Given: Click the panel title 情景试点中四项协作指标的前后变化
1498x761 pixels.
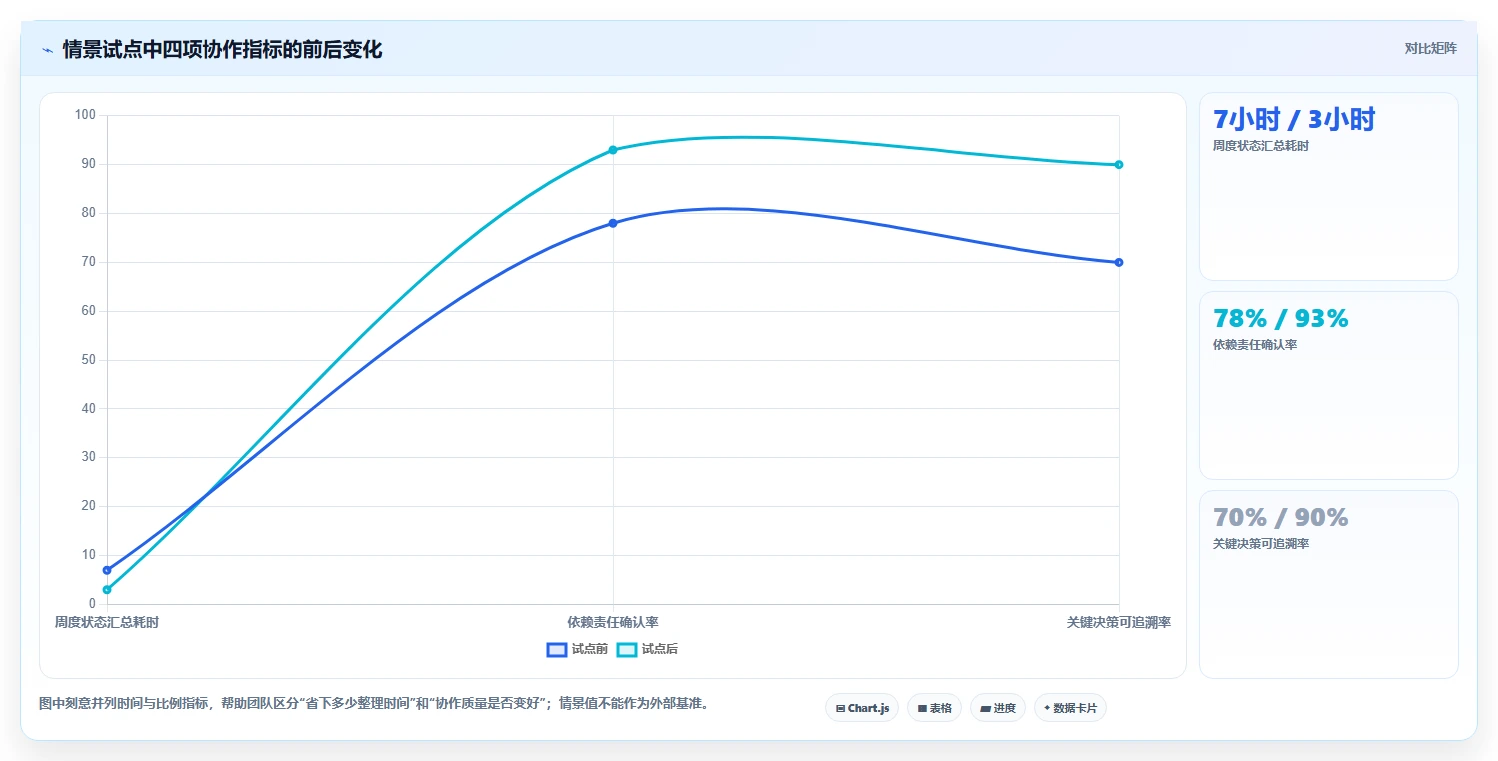Looking at the screenshot, I should pyautogui.click(x=222, y=49).
